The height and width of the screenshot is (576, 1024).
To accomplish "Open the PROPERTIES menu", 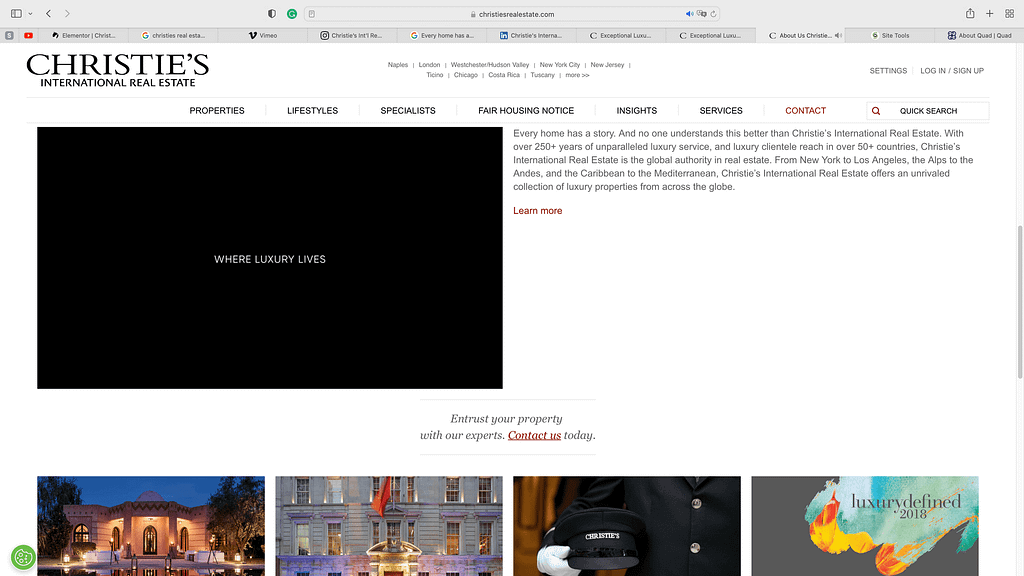I will coord(217,111).
